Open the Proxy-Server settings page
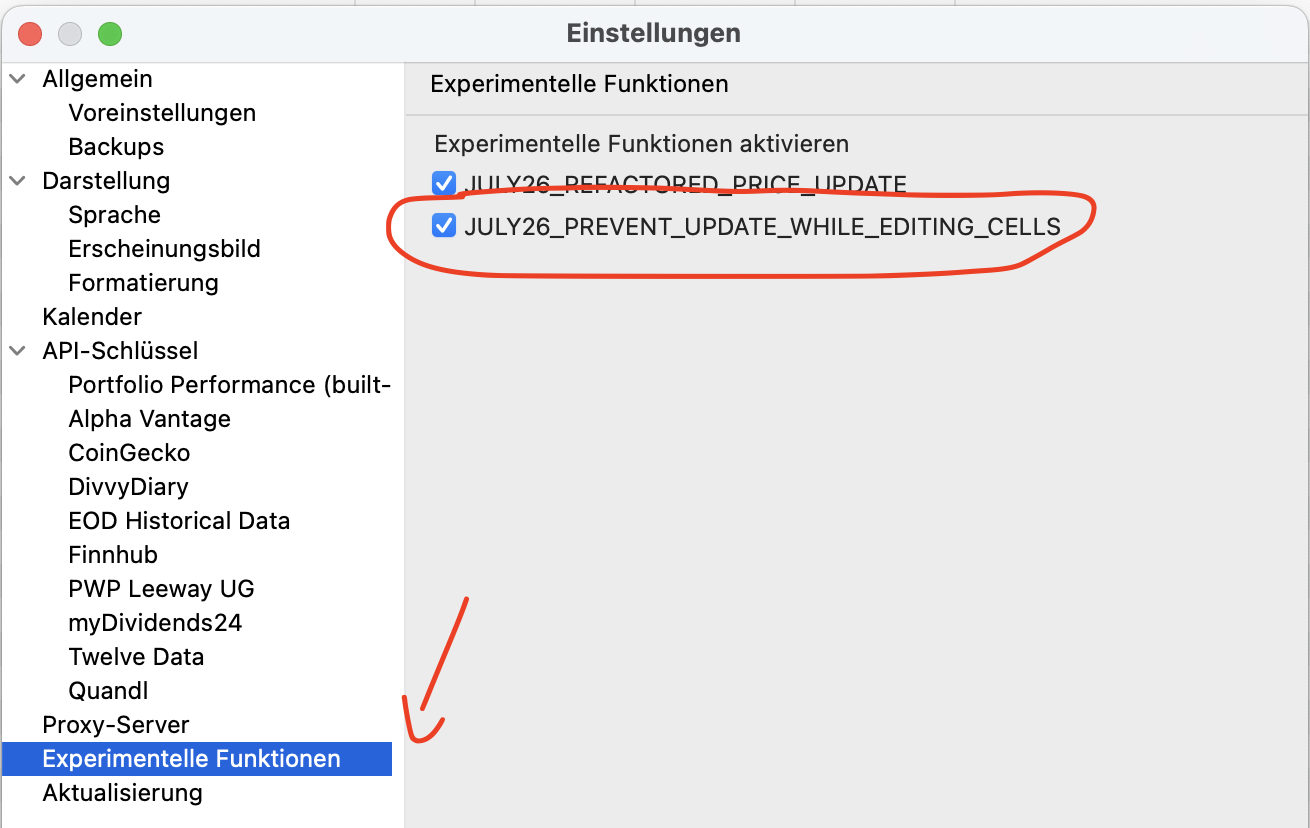Screen dimensions: 1310x828 (x=116, y=725)
